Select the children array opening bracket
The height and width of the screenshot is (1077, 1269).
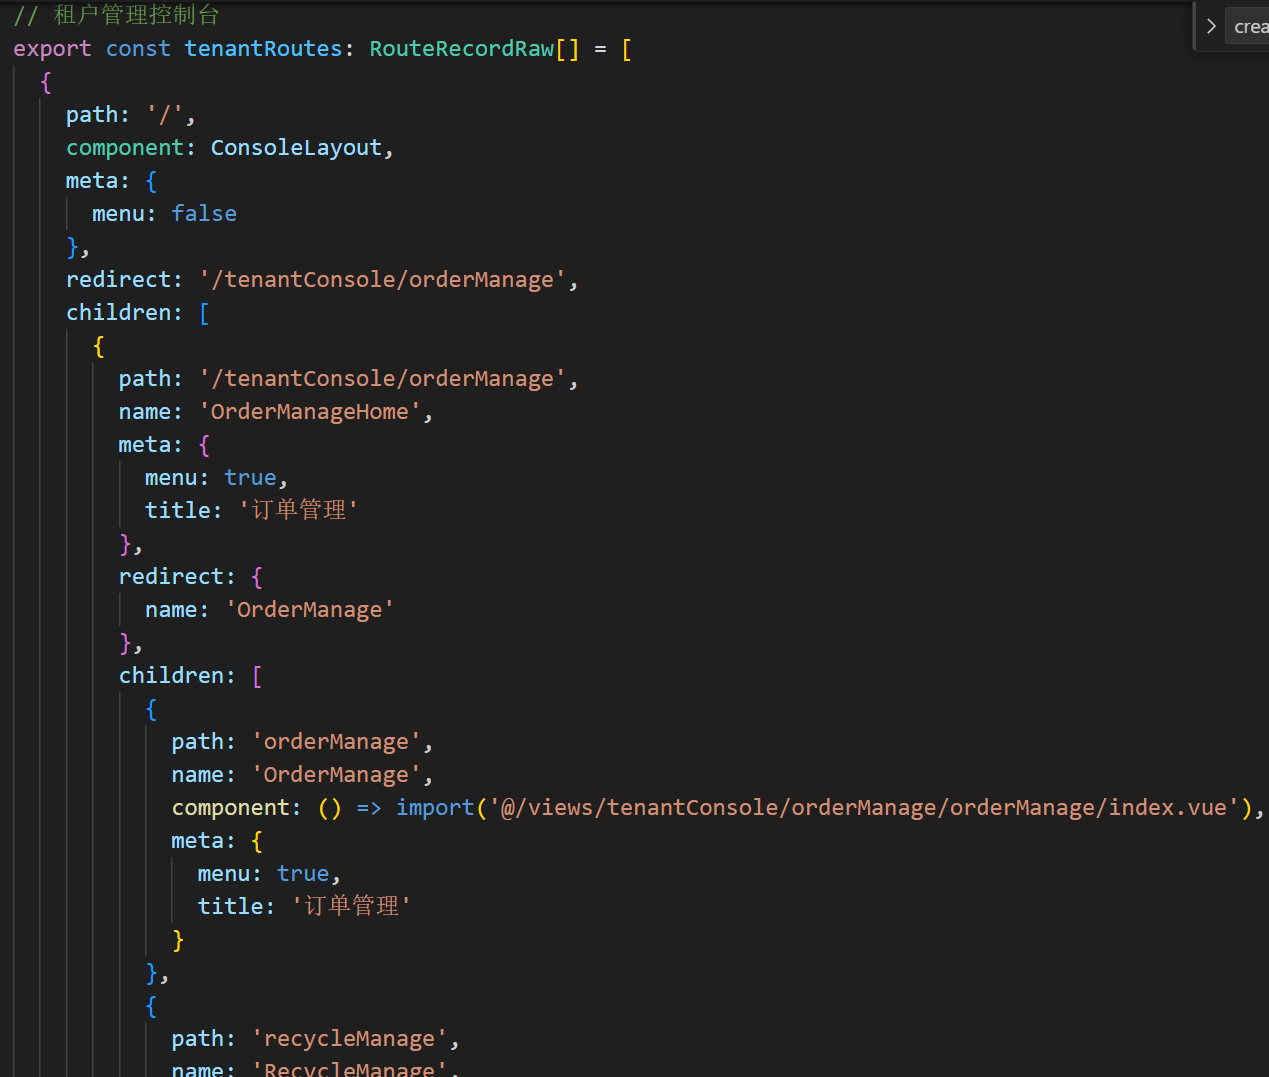pyautogui.click(x=203, y=312)
